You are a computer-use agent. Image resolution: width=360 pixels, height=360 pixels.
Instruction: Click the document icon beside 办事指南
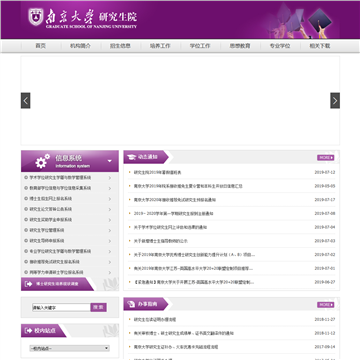click(132, 304)
